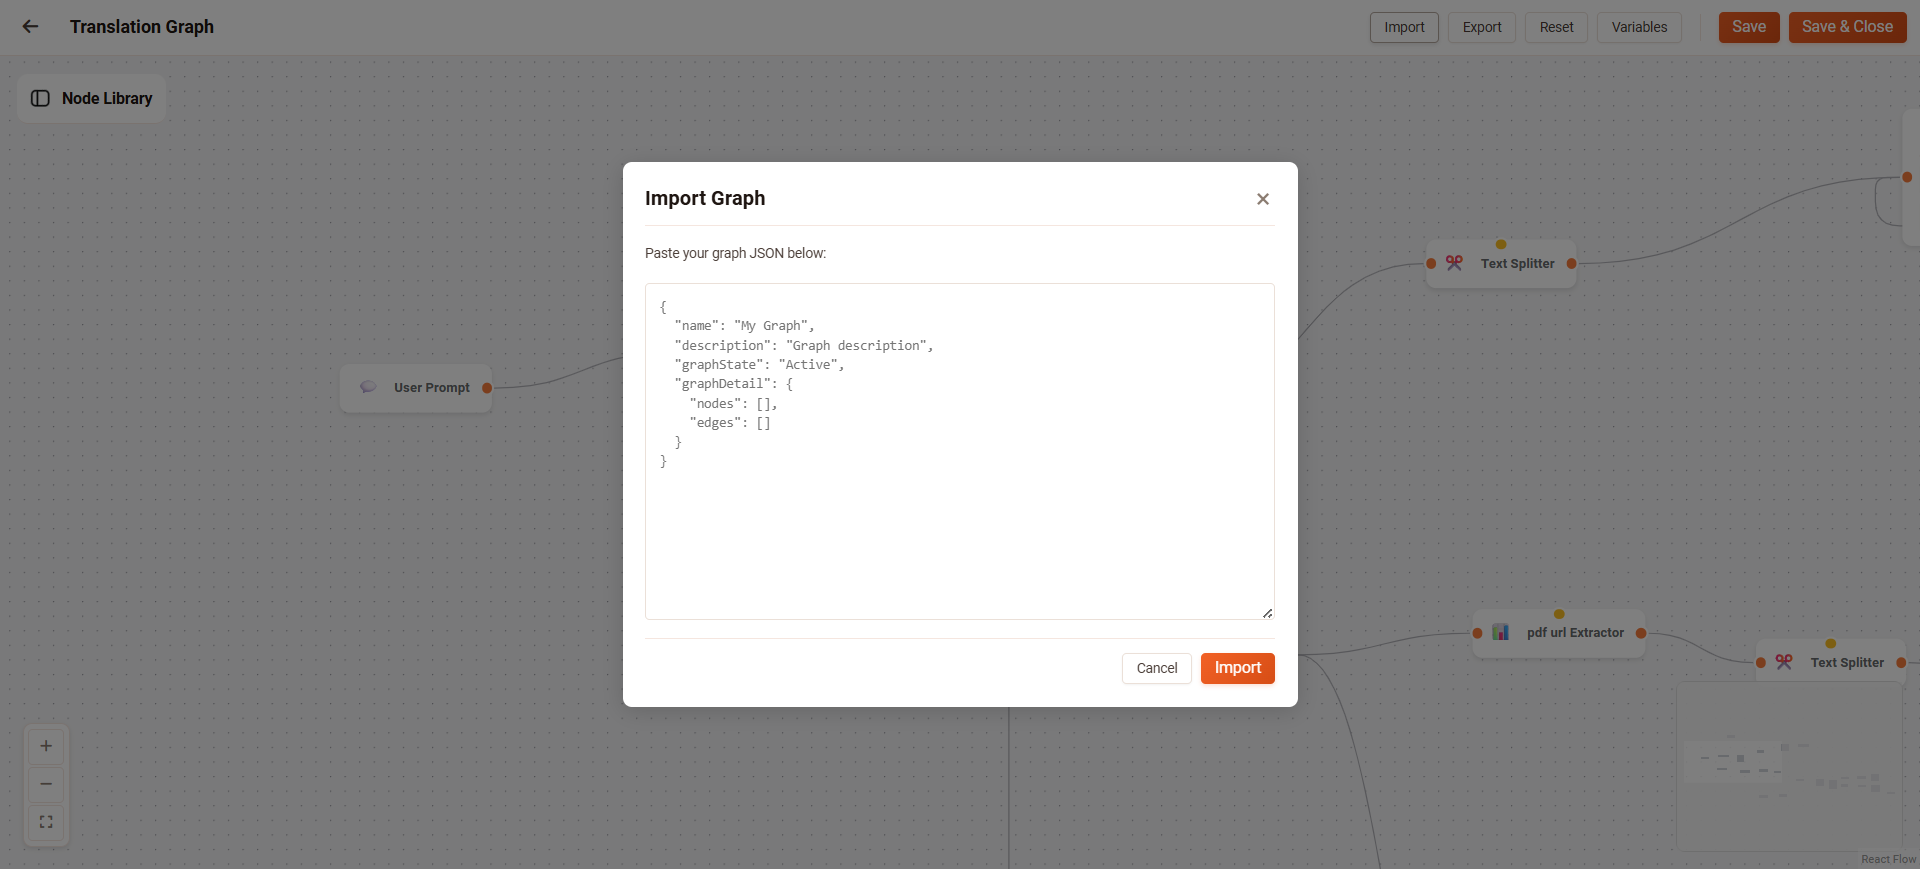Screen dimensions: 1920x869
Task: Fit the graph to view
Action: pos(46,822)
